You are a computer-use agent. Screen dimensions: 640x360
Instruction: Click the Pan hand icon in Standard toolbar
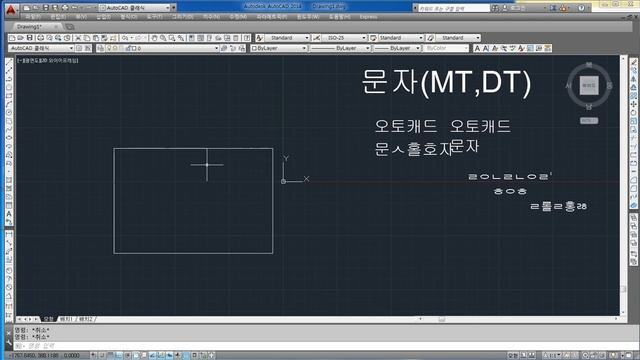[154, 38]
